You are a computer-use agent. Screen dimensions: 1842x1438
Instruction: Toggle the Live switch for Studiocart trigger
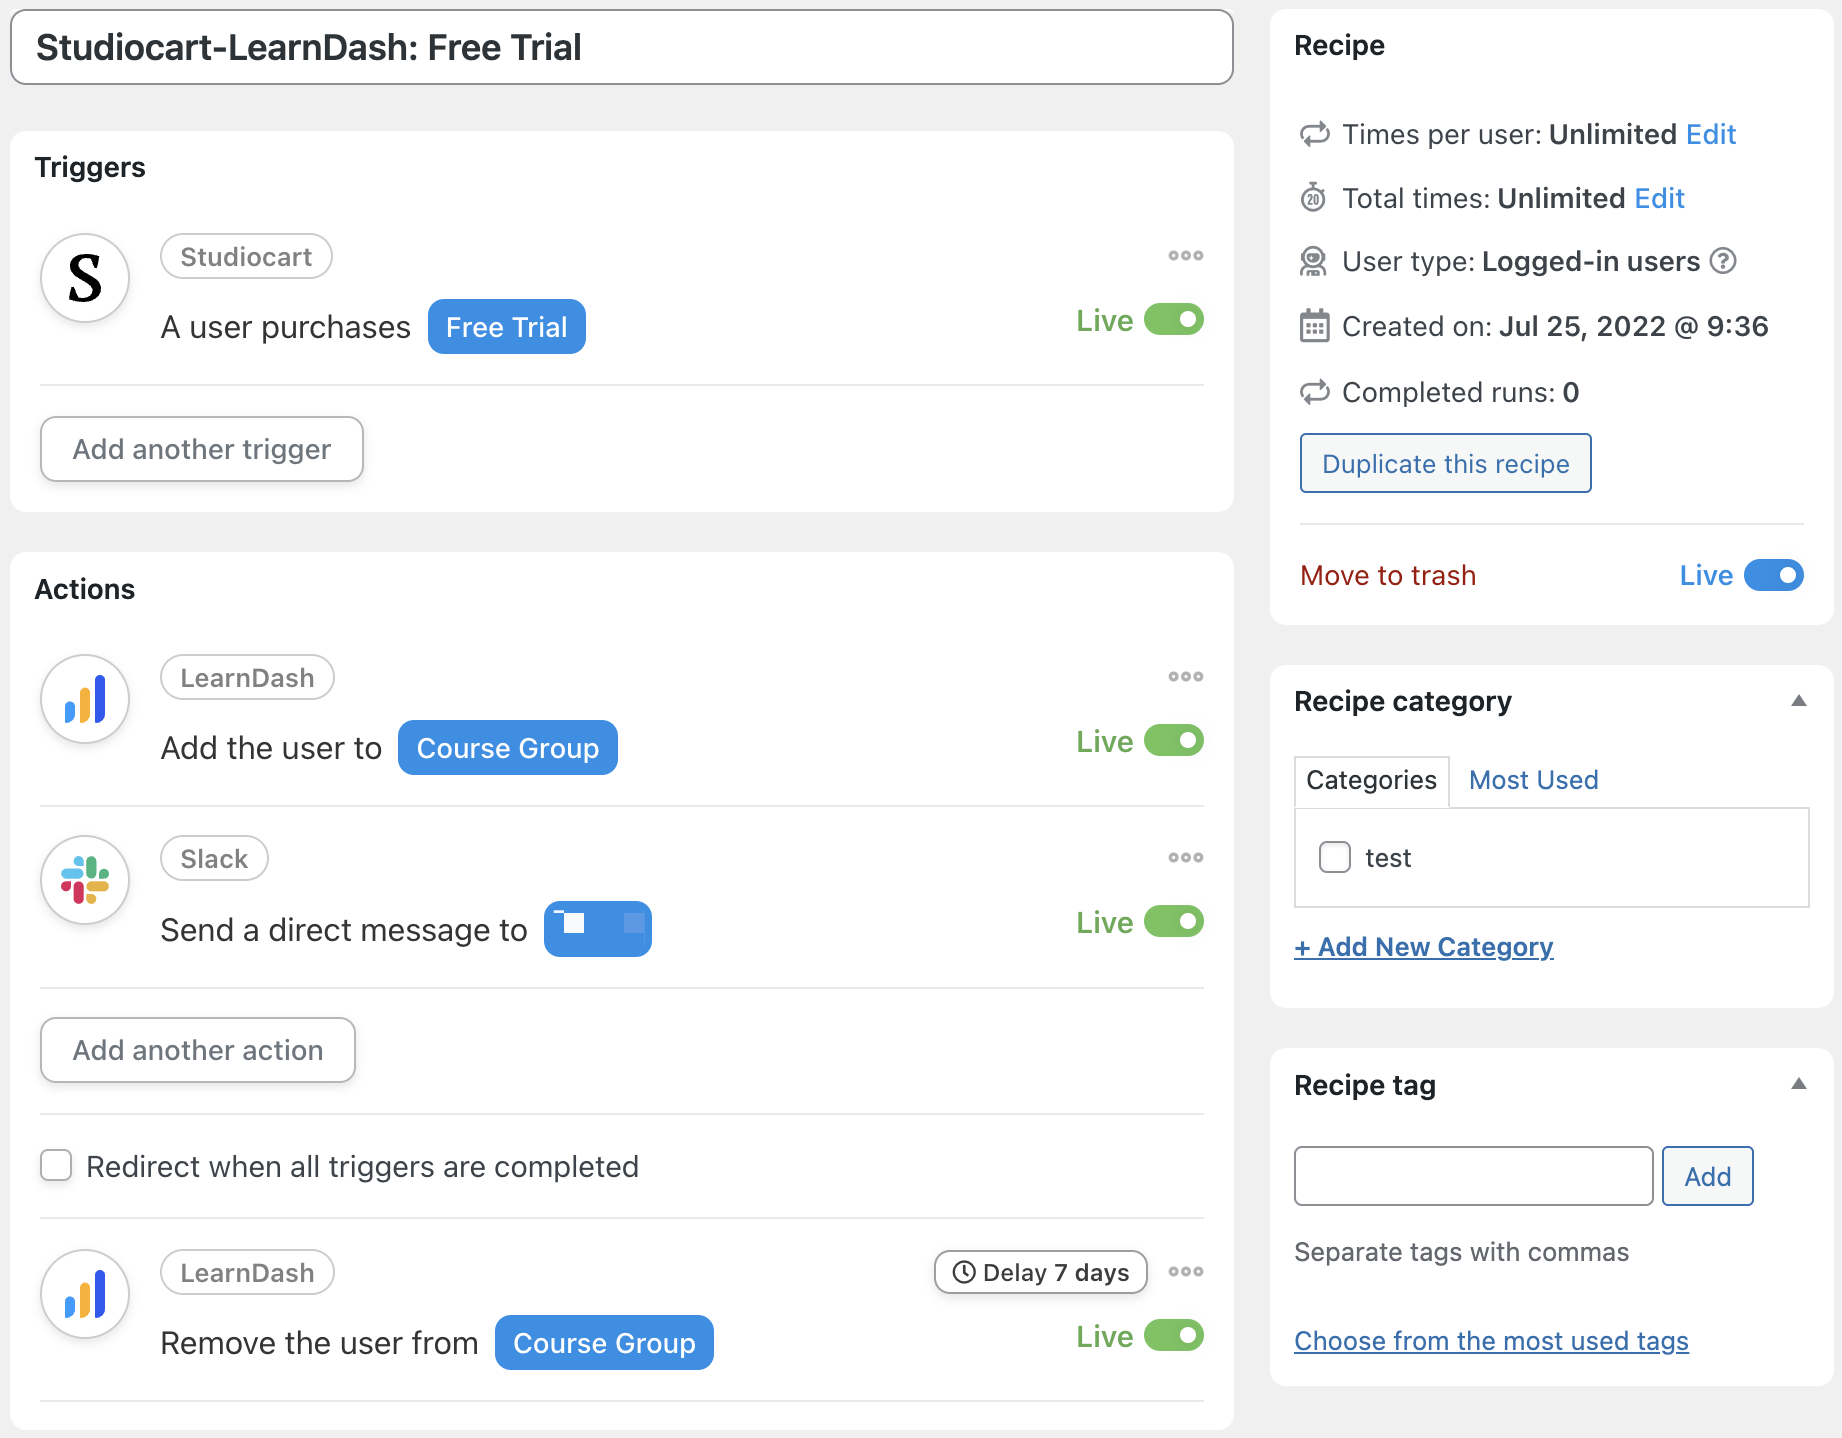1174,320
